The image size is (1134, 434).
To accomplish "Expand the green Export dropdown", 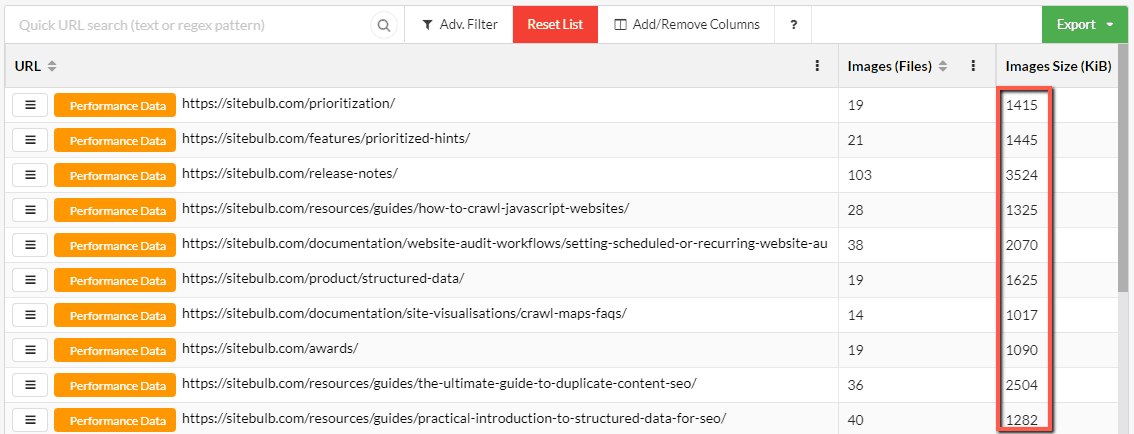I will click(1085, 25).
